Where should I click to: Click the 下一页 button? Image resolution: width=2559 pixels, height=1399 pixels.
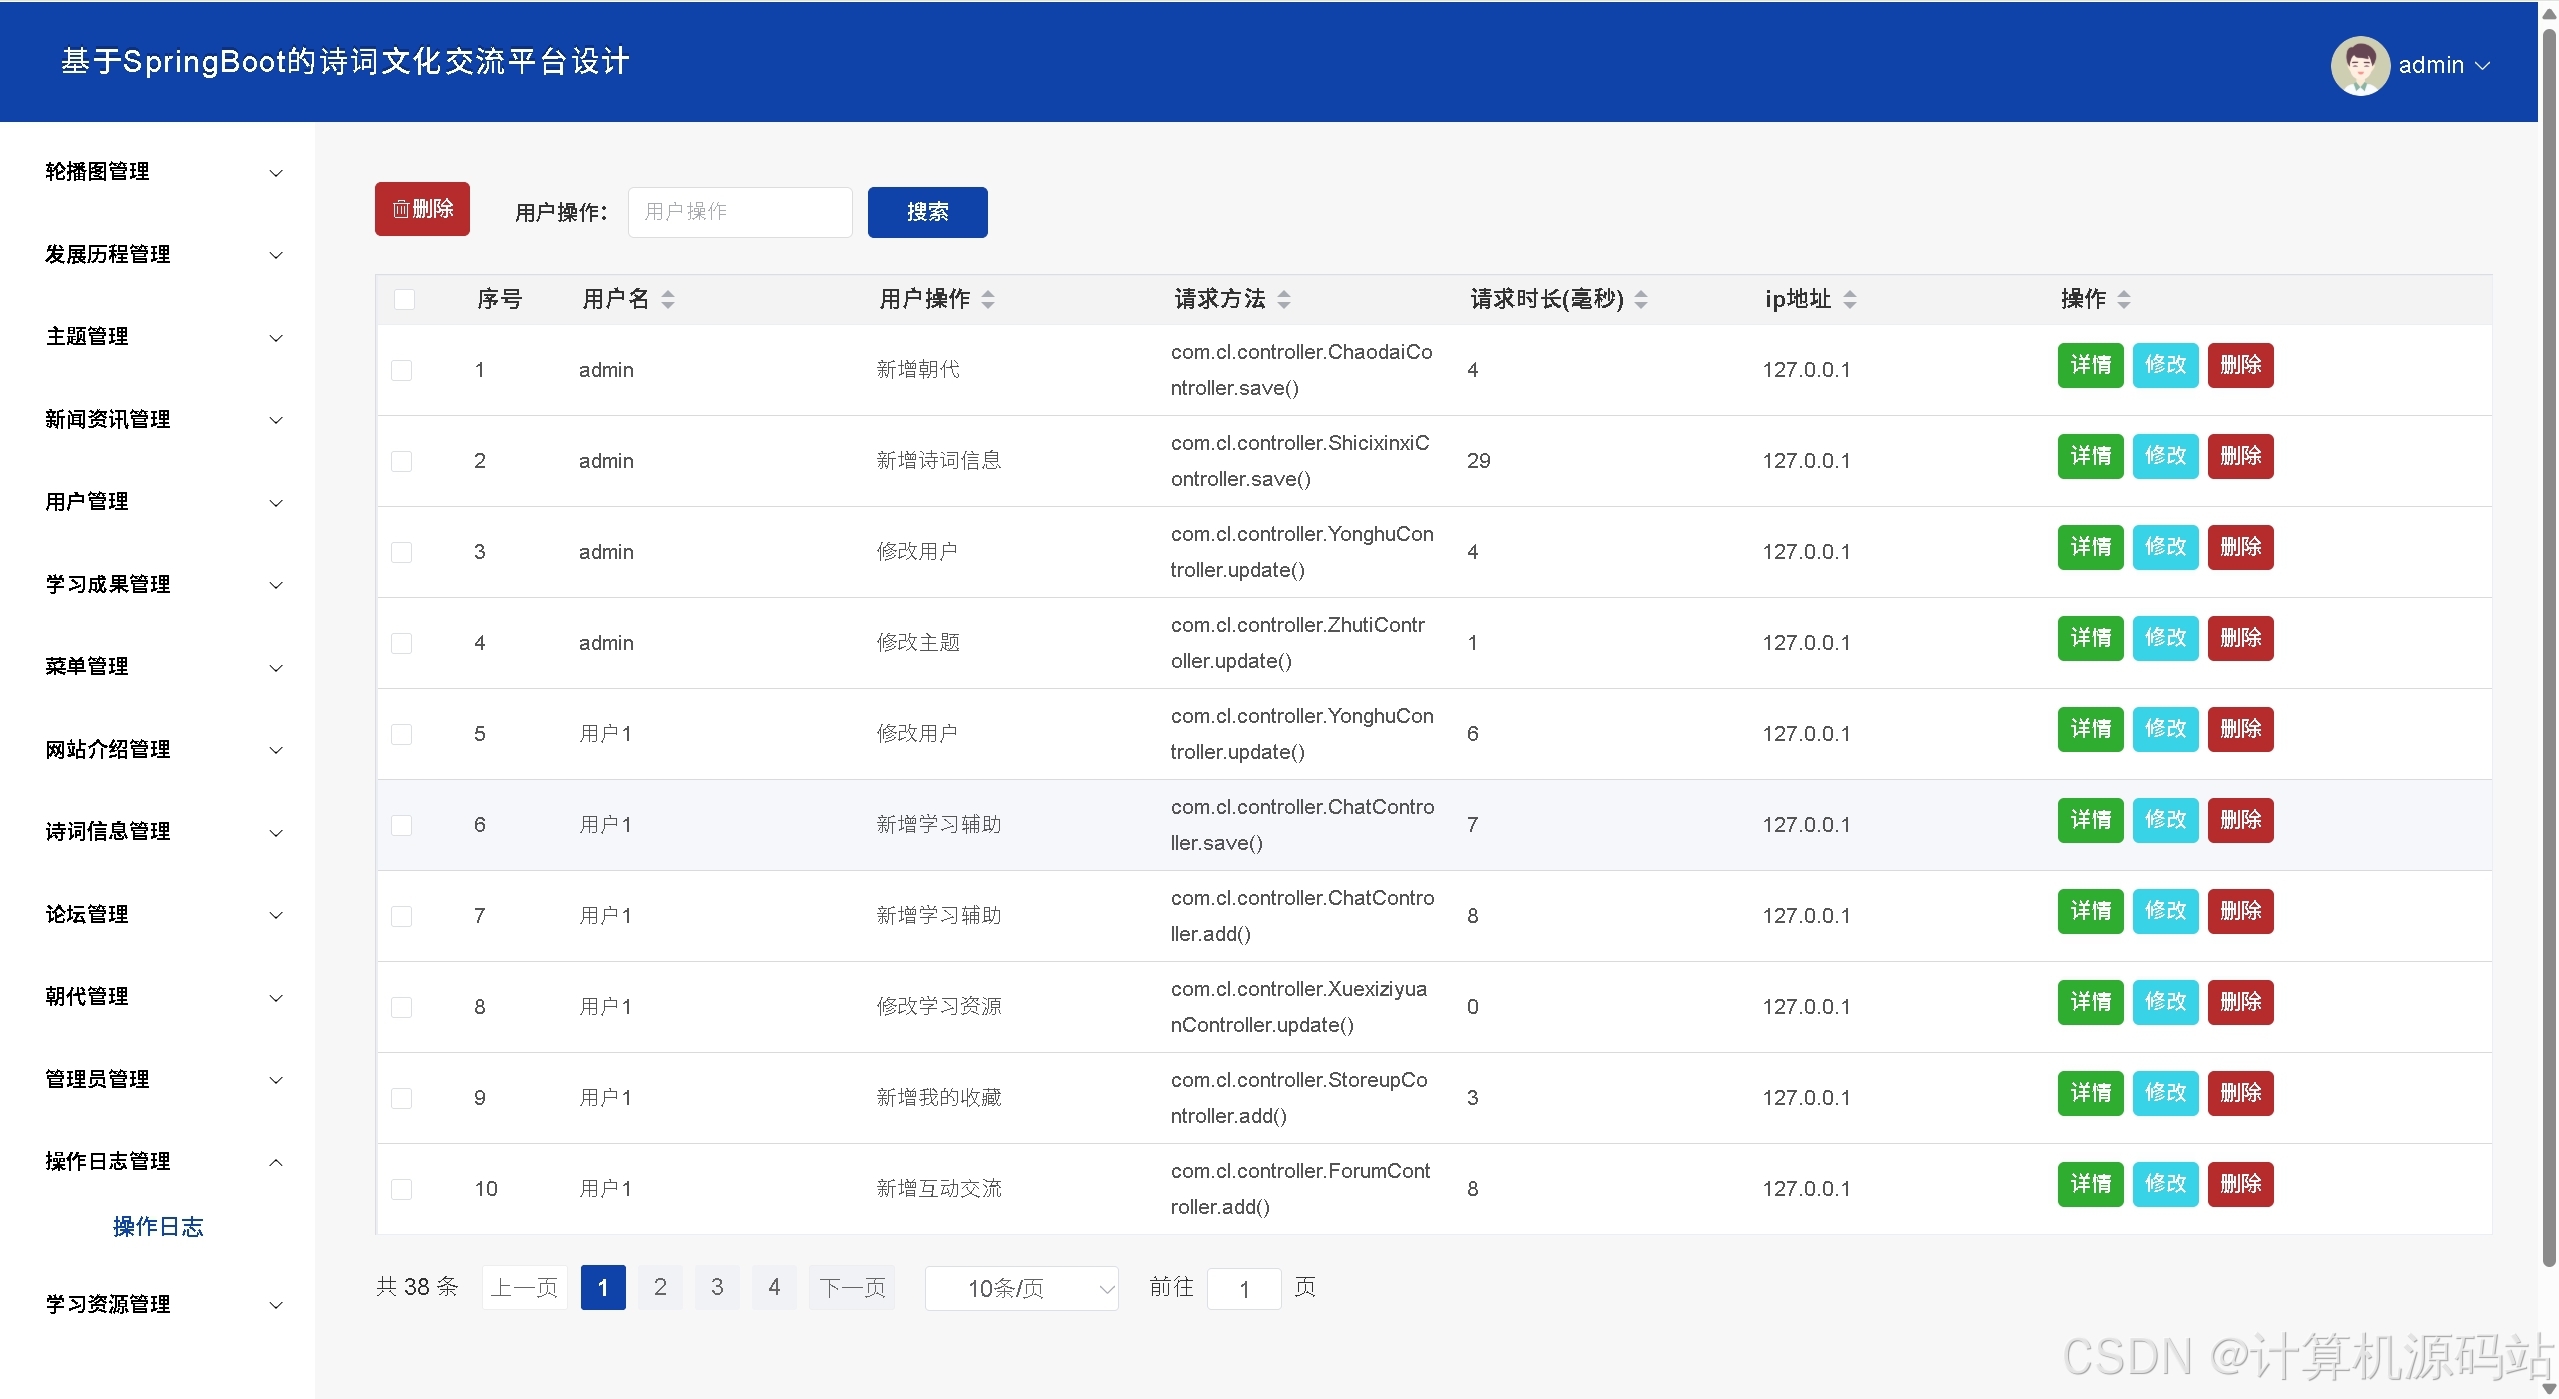tap(852, 1287)
